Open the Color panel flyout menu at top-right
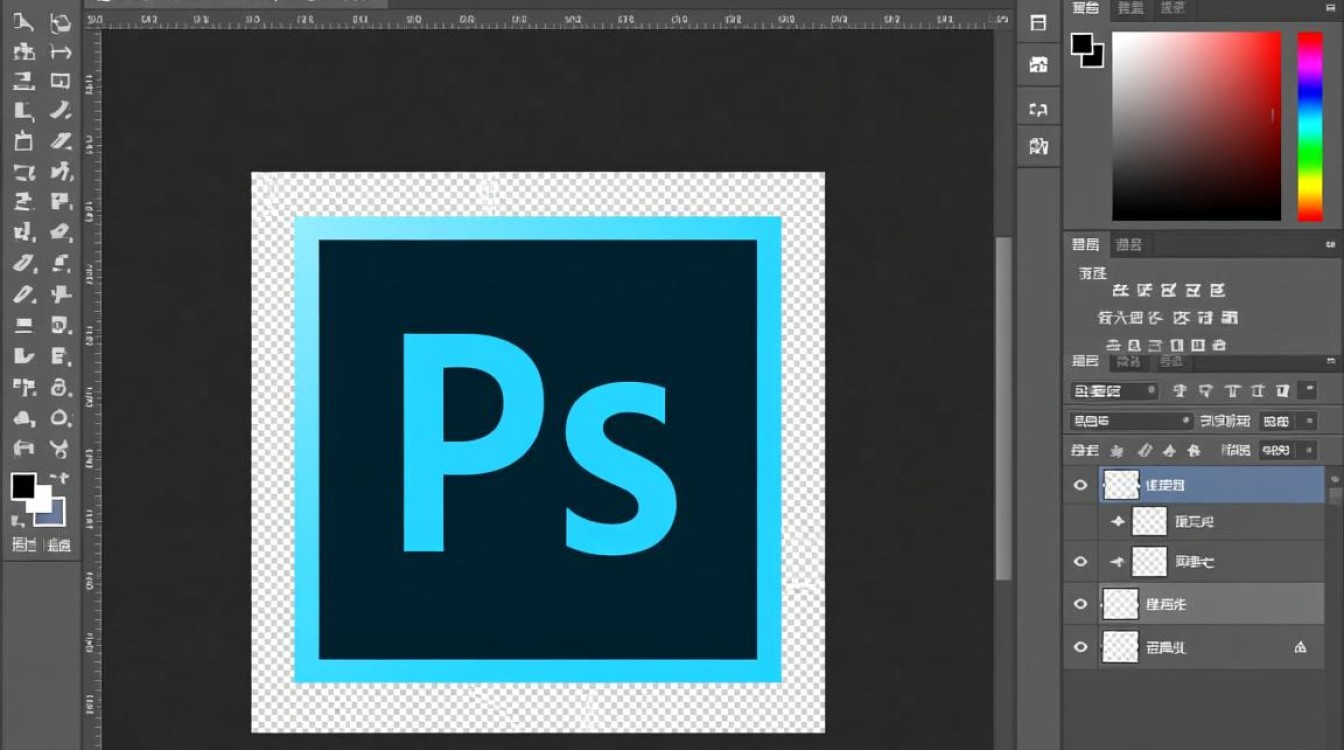This screenshot has height=750, width=1344. coord(1330,8)
